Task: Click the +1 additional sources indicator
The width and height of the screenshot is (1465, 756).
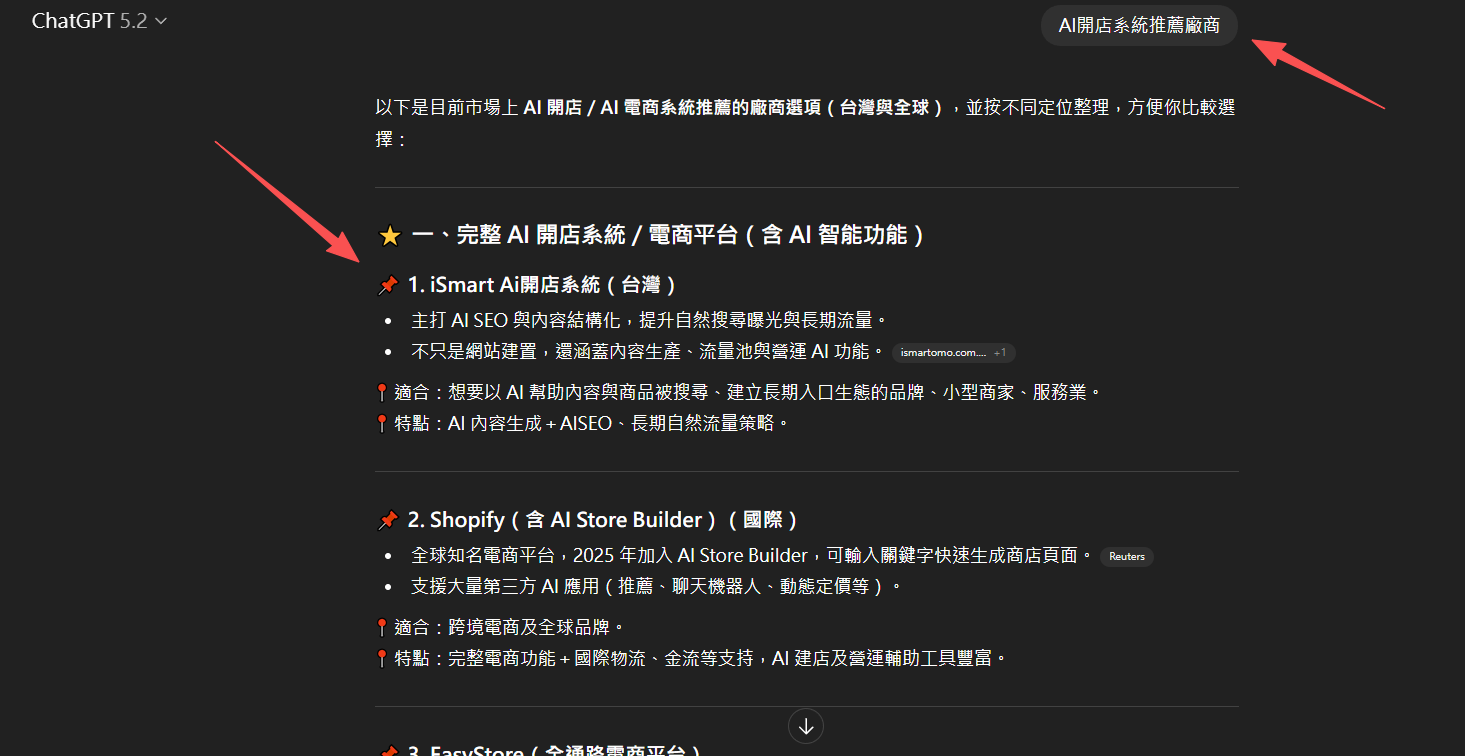Action: tap(1002, 353)
